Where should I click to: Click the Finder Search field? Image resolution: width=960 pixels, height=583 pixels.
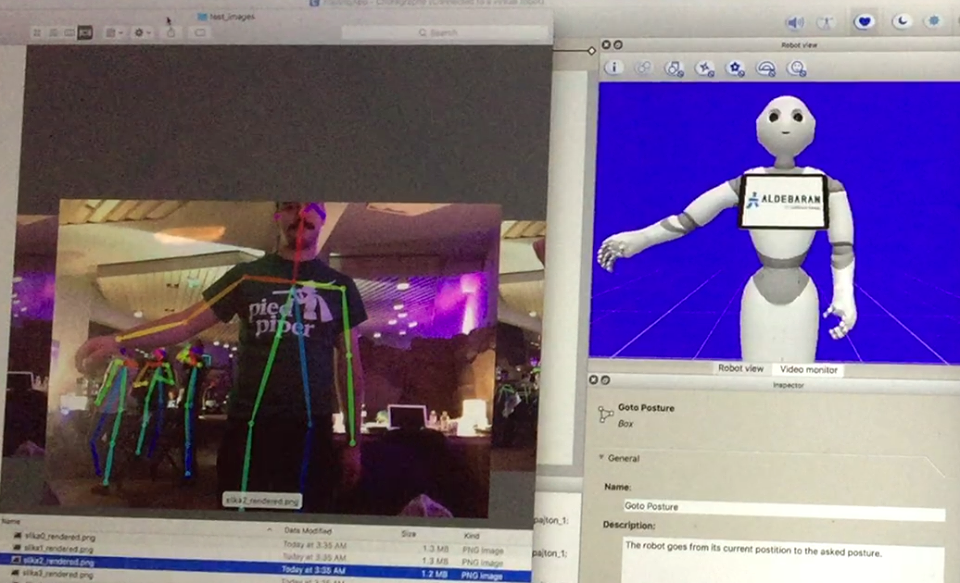coord(444,32)
